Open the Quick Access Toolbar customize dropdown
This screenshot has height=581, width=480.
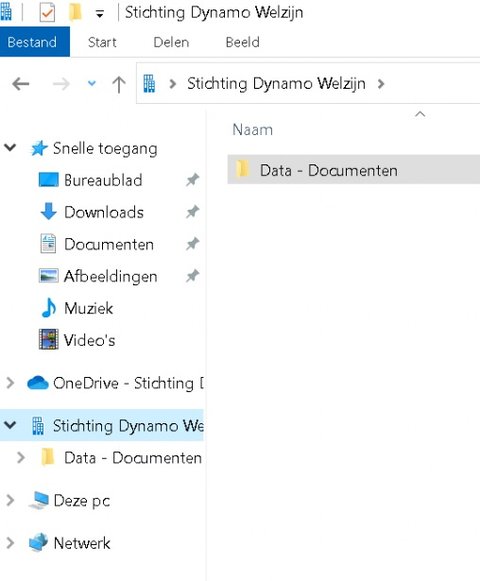pyautogui.click(x=99, y=14)
